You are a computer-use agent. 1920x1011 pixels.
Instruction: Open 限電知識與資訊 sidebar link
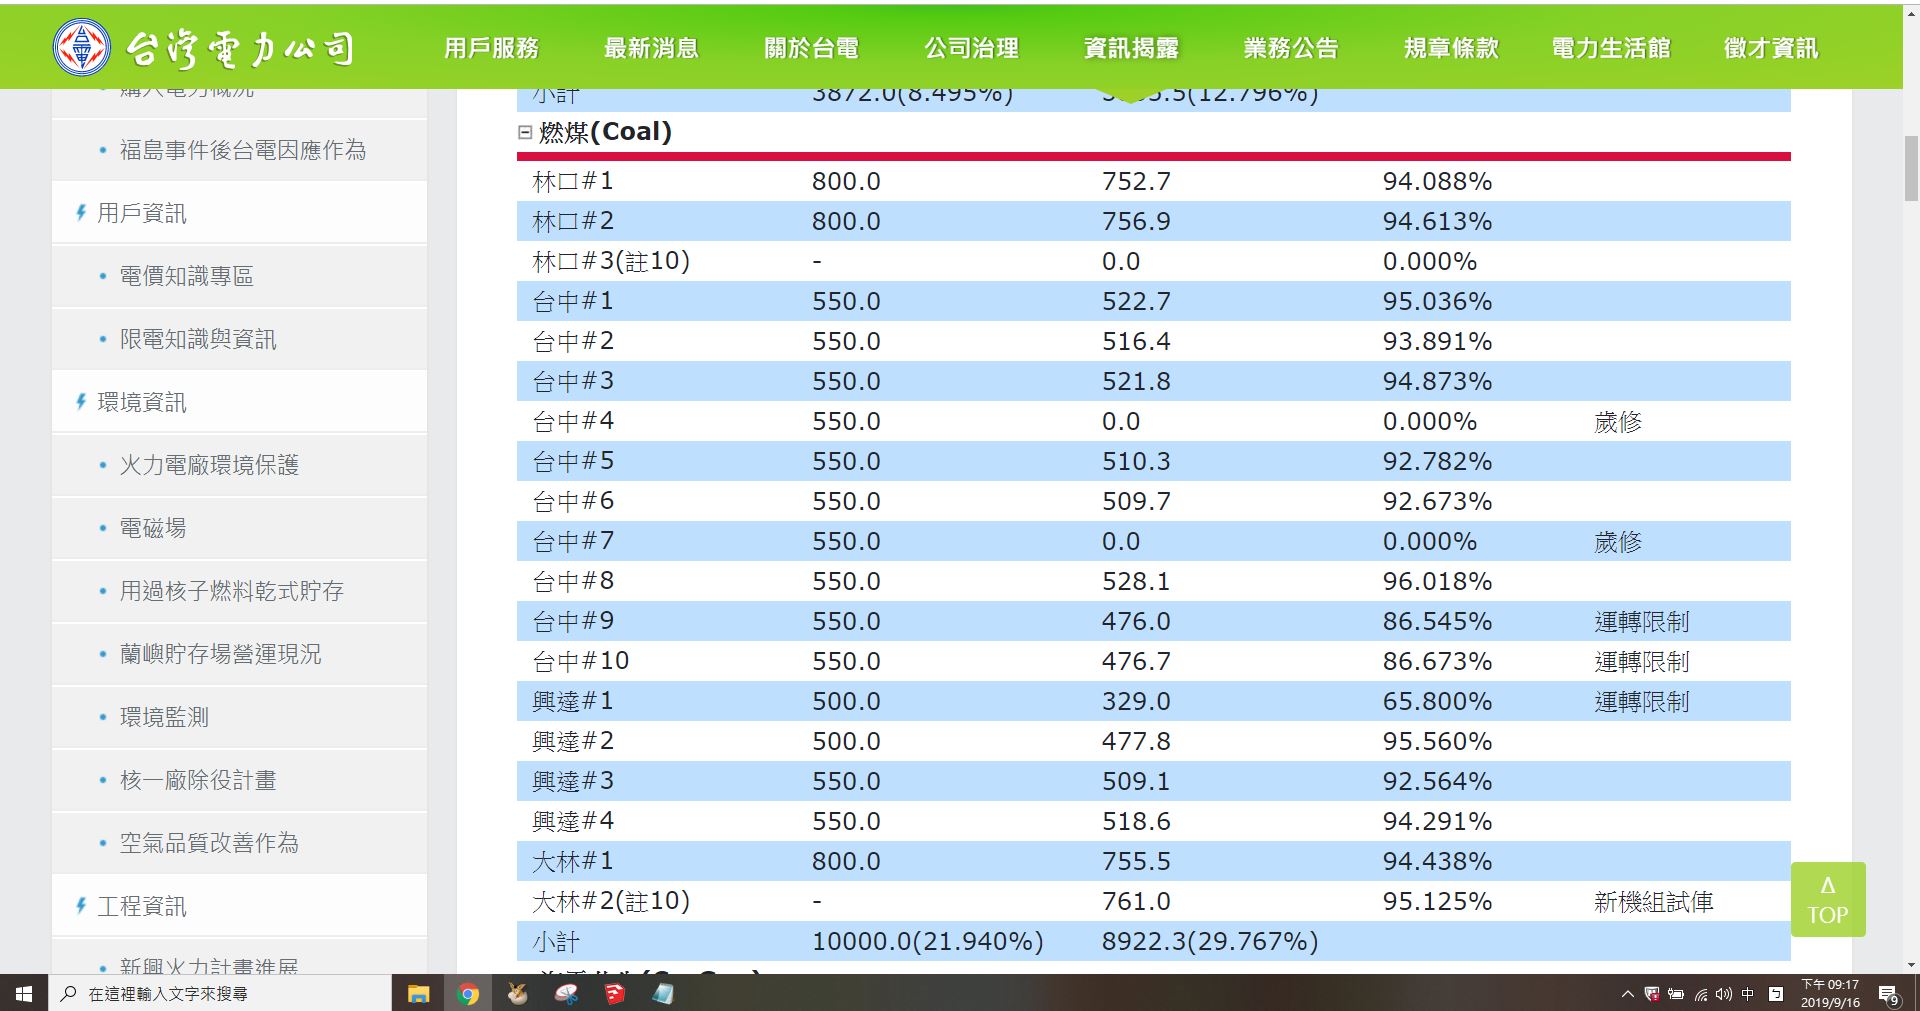pos(198,339)
